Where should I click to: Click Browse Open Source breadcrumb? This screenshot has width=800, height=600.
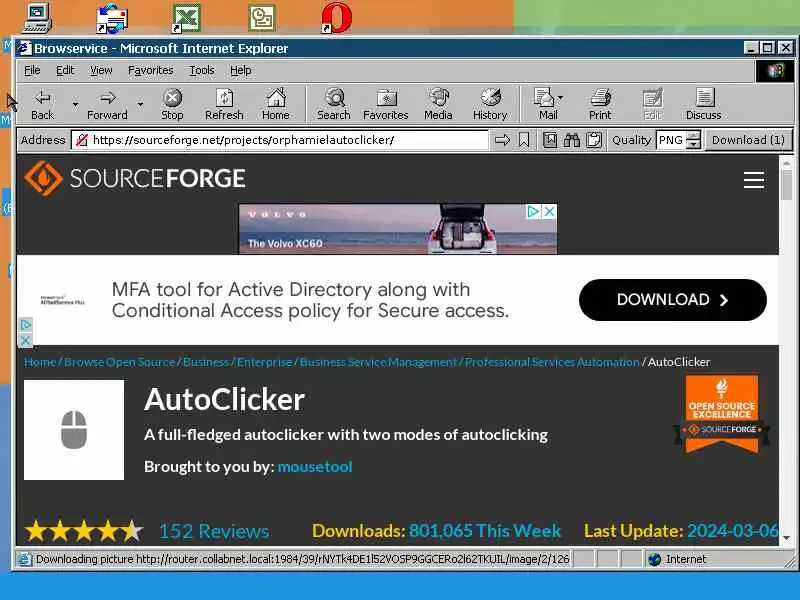tap(119, 362)
